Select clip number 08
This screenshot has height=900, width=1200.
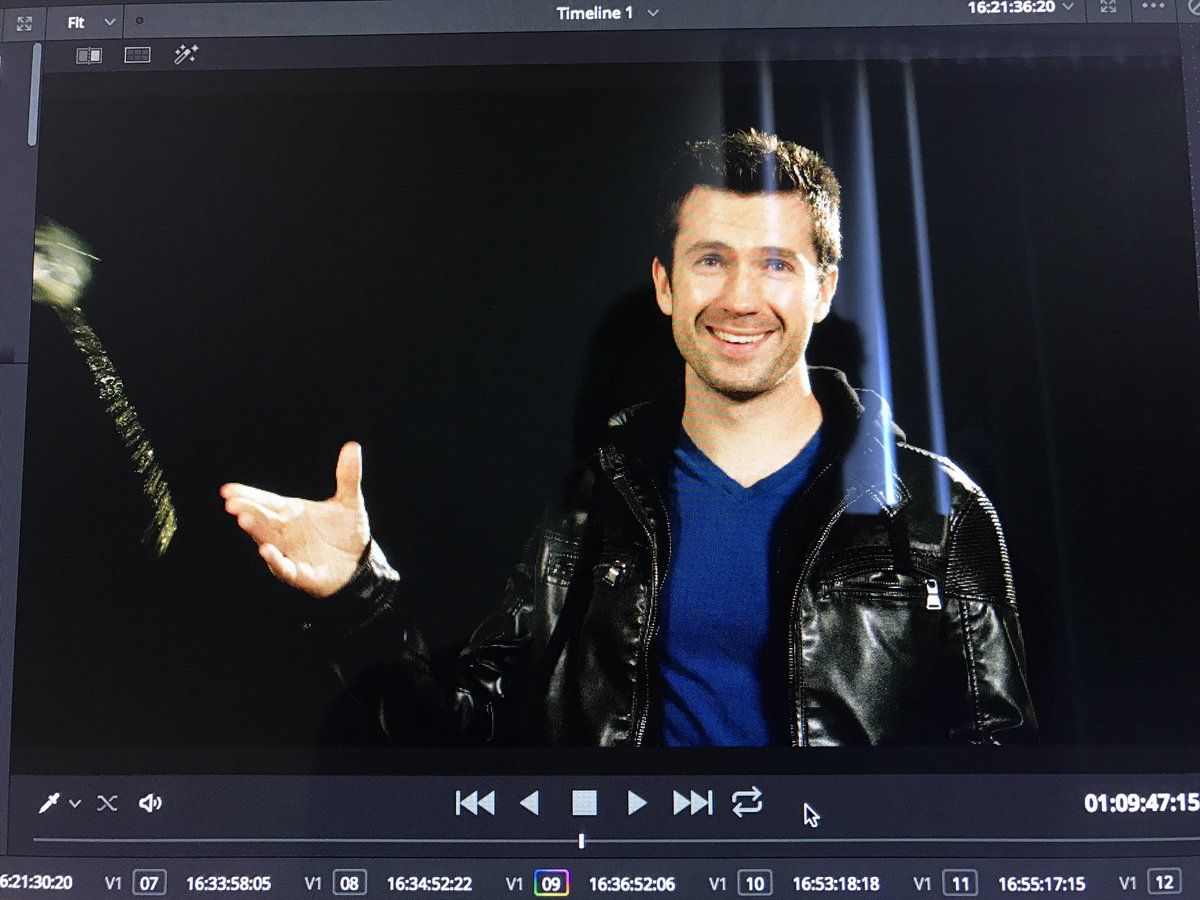pos(350,883)
